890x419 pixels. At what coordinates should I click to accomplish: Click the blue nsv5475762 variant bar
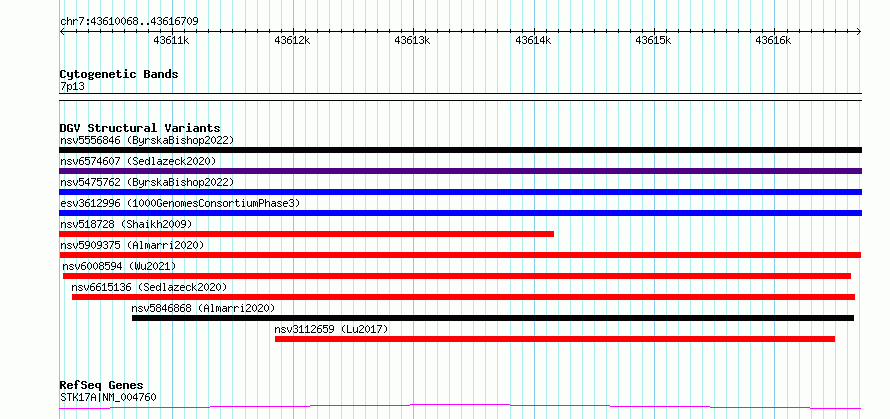pyautogui.click(x=460, y=192)
